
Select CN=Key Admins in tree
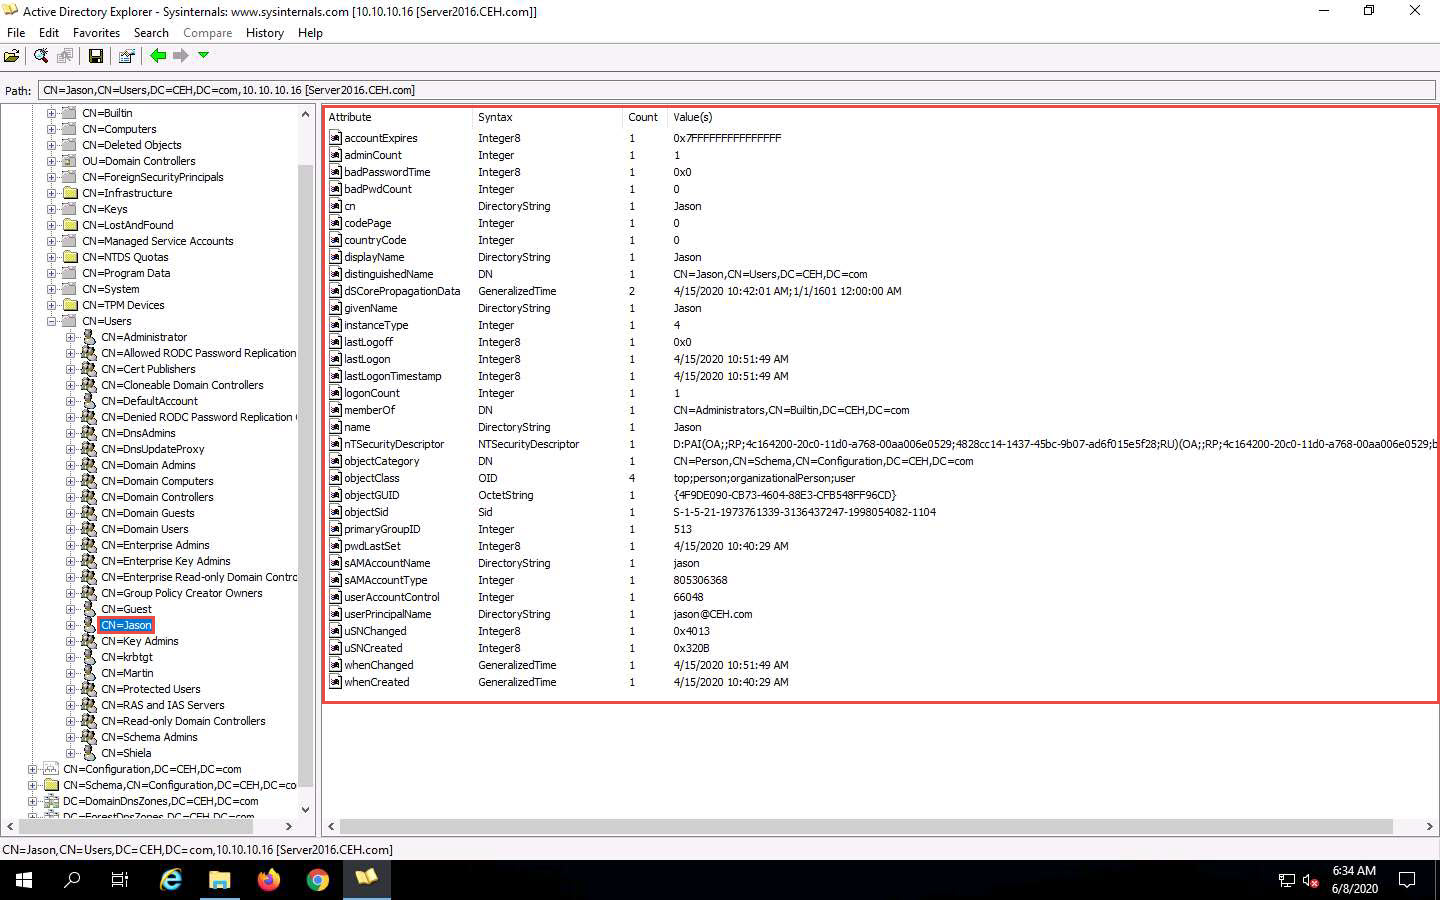140,641
